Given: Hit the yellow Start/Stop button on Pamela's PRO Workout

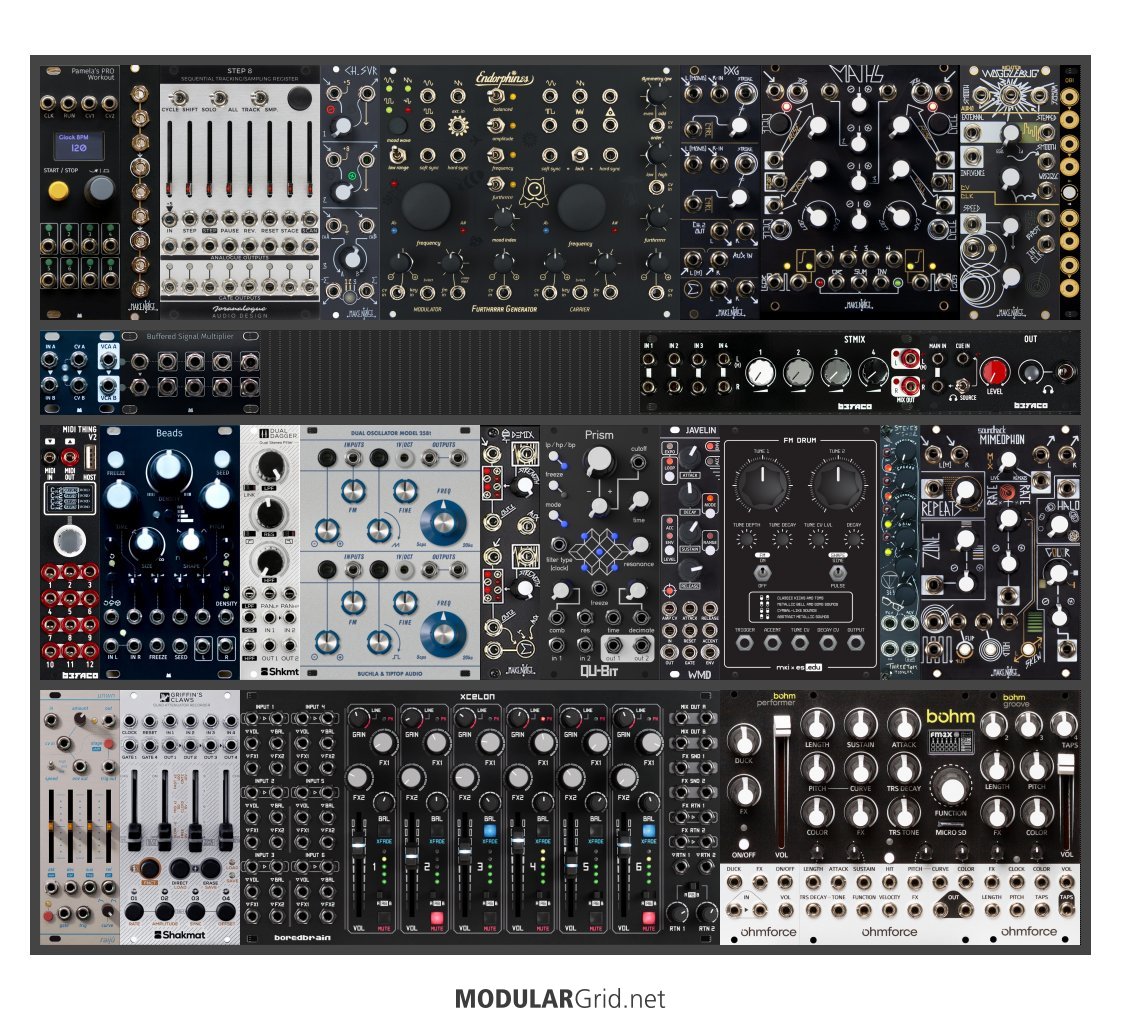Looking at the screenshot, I should 58,191.
